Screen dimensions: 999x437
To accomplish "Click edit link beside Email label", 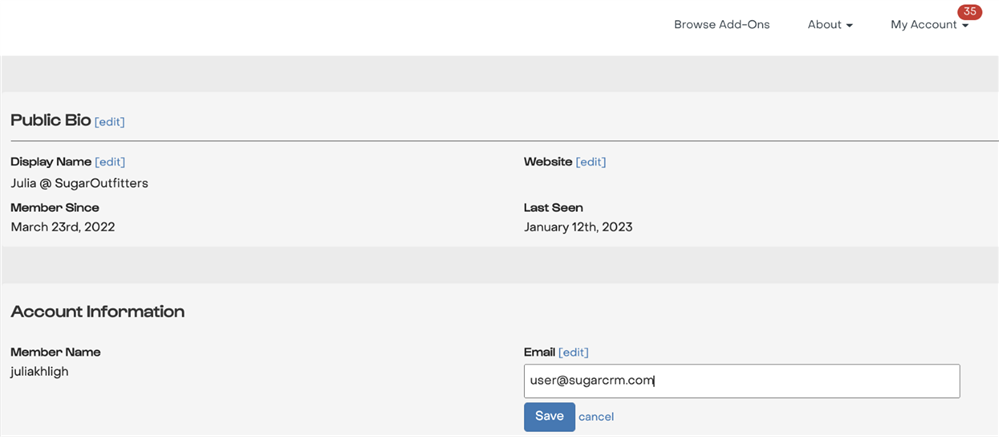I will point(573,352).
